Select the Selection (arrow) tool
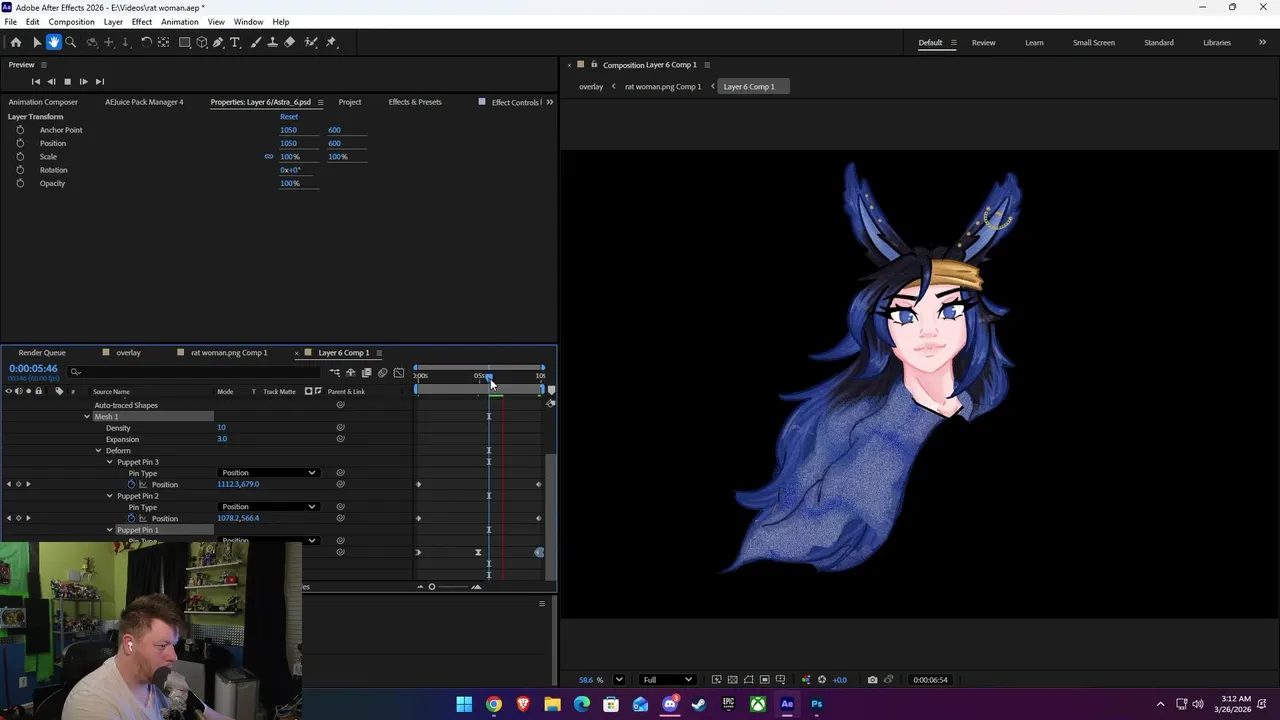1280x720 pixels. pos(37,42)
